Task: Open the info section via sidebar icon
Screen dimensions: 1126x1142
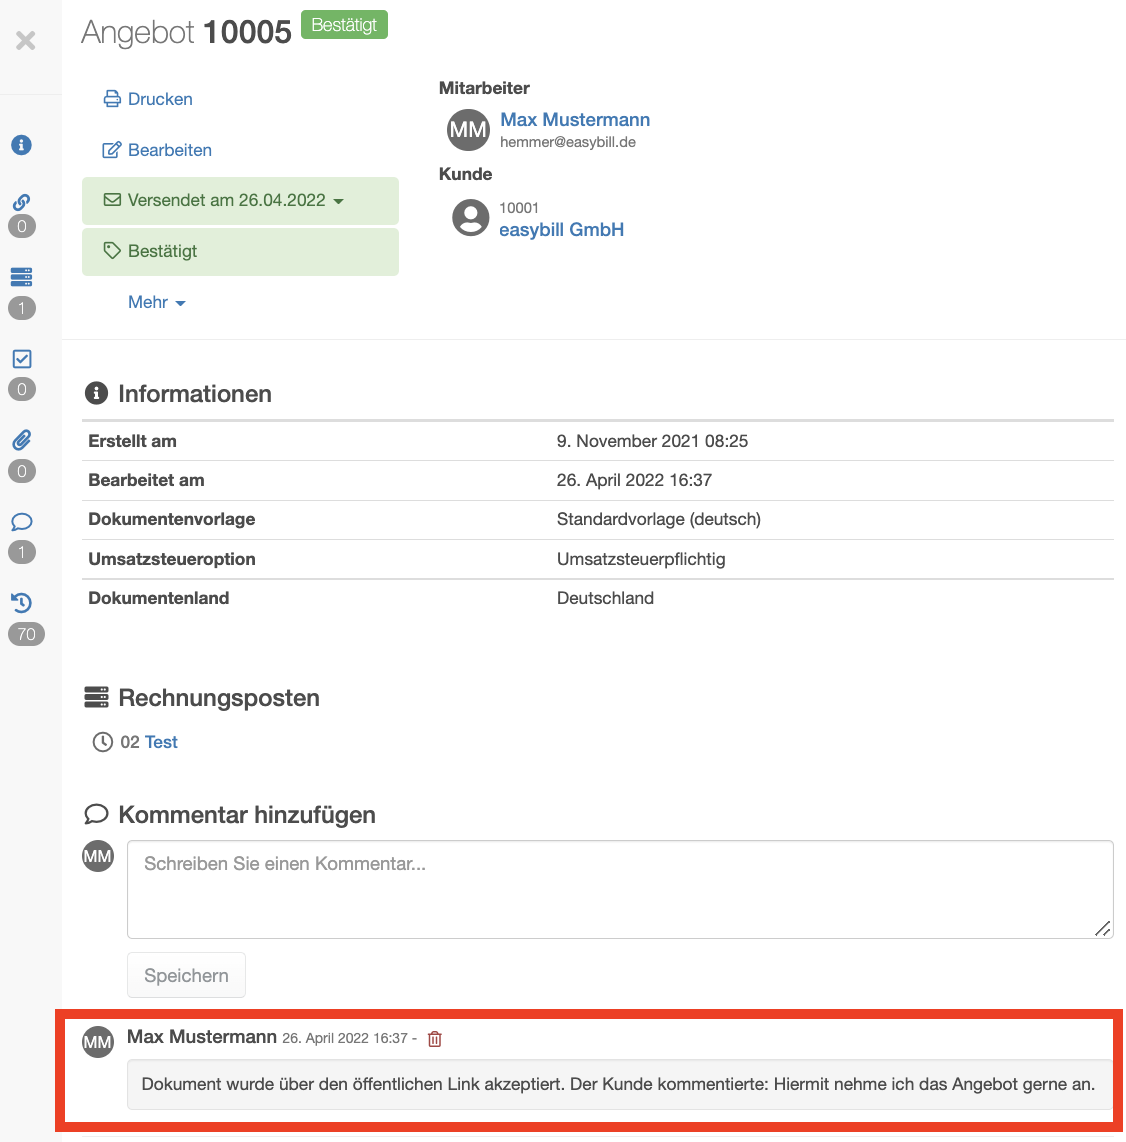Action: pos(21,145)
